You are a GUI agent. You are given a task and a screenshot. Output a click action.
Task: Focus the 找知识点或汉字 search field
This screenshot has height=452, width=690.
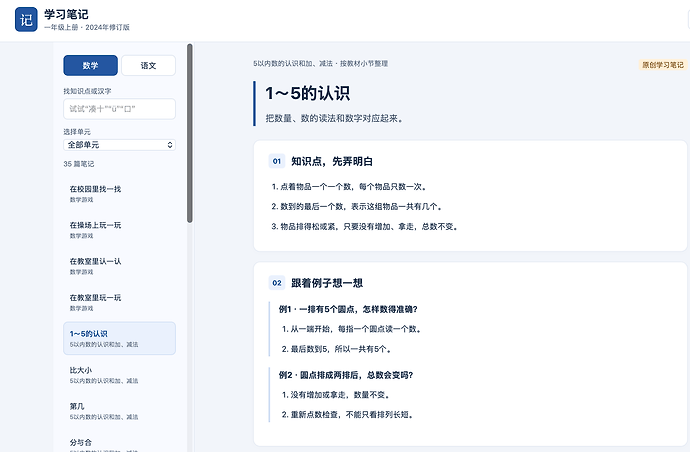(x=119, y=109)
